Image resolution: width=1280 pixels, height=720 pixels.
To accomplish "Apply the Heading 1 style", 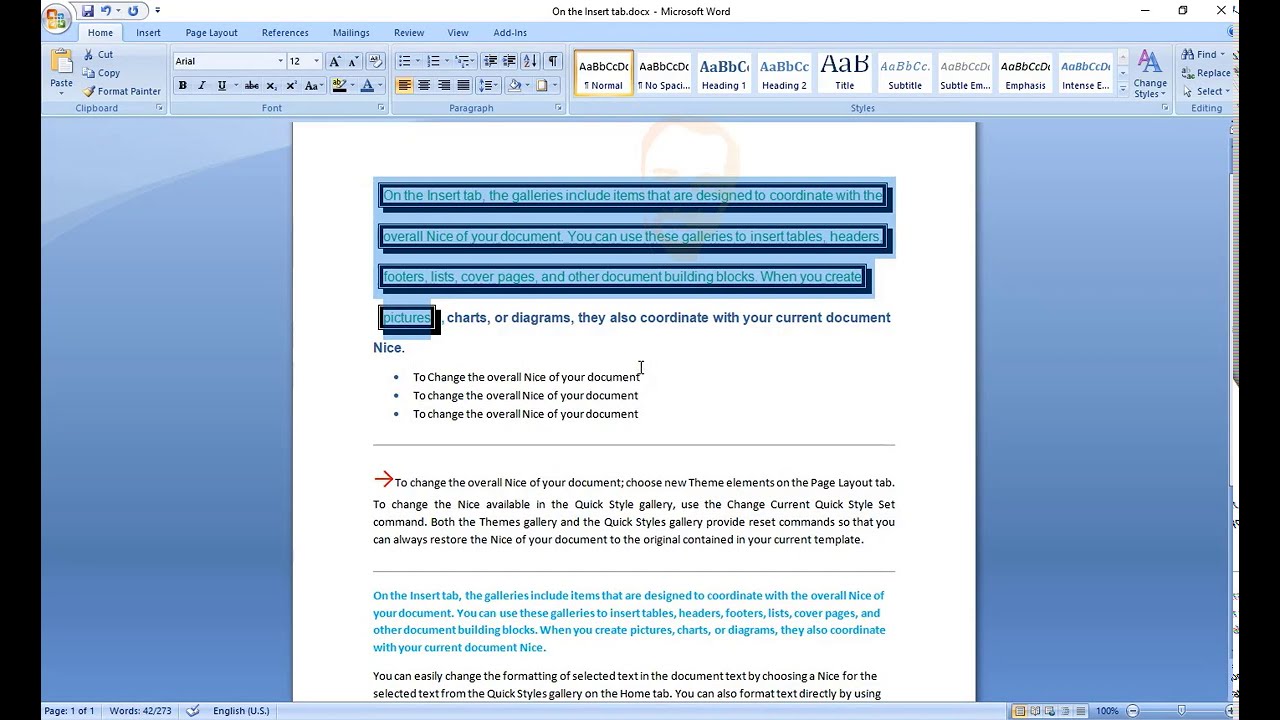I will [724, 73].
